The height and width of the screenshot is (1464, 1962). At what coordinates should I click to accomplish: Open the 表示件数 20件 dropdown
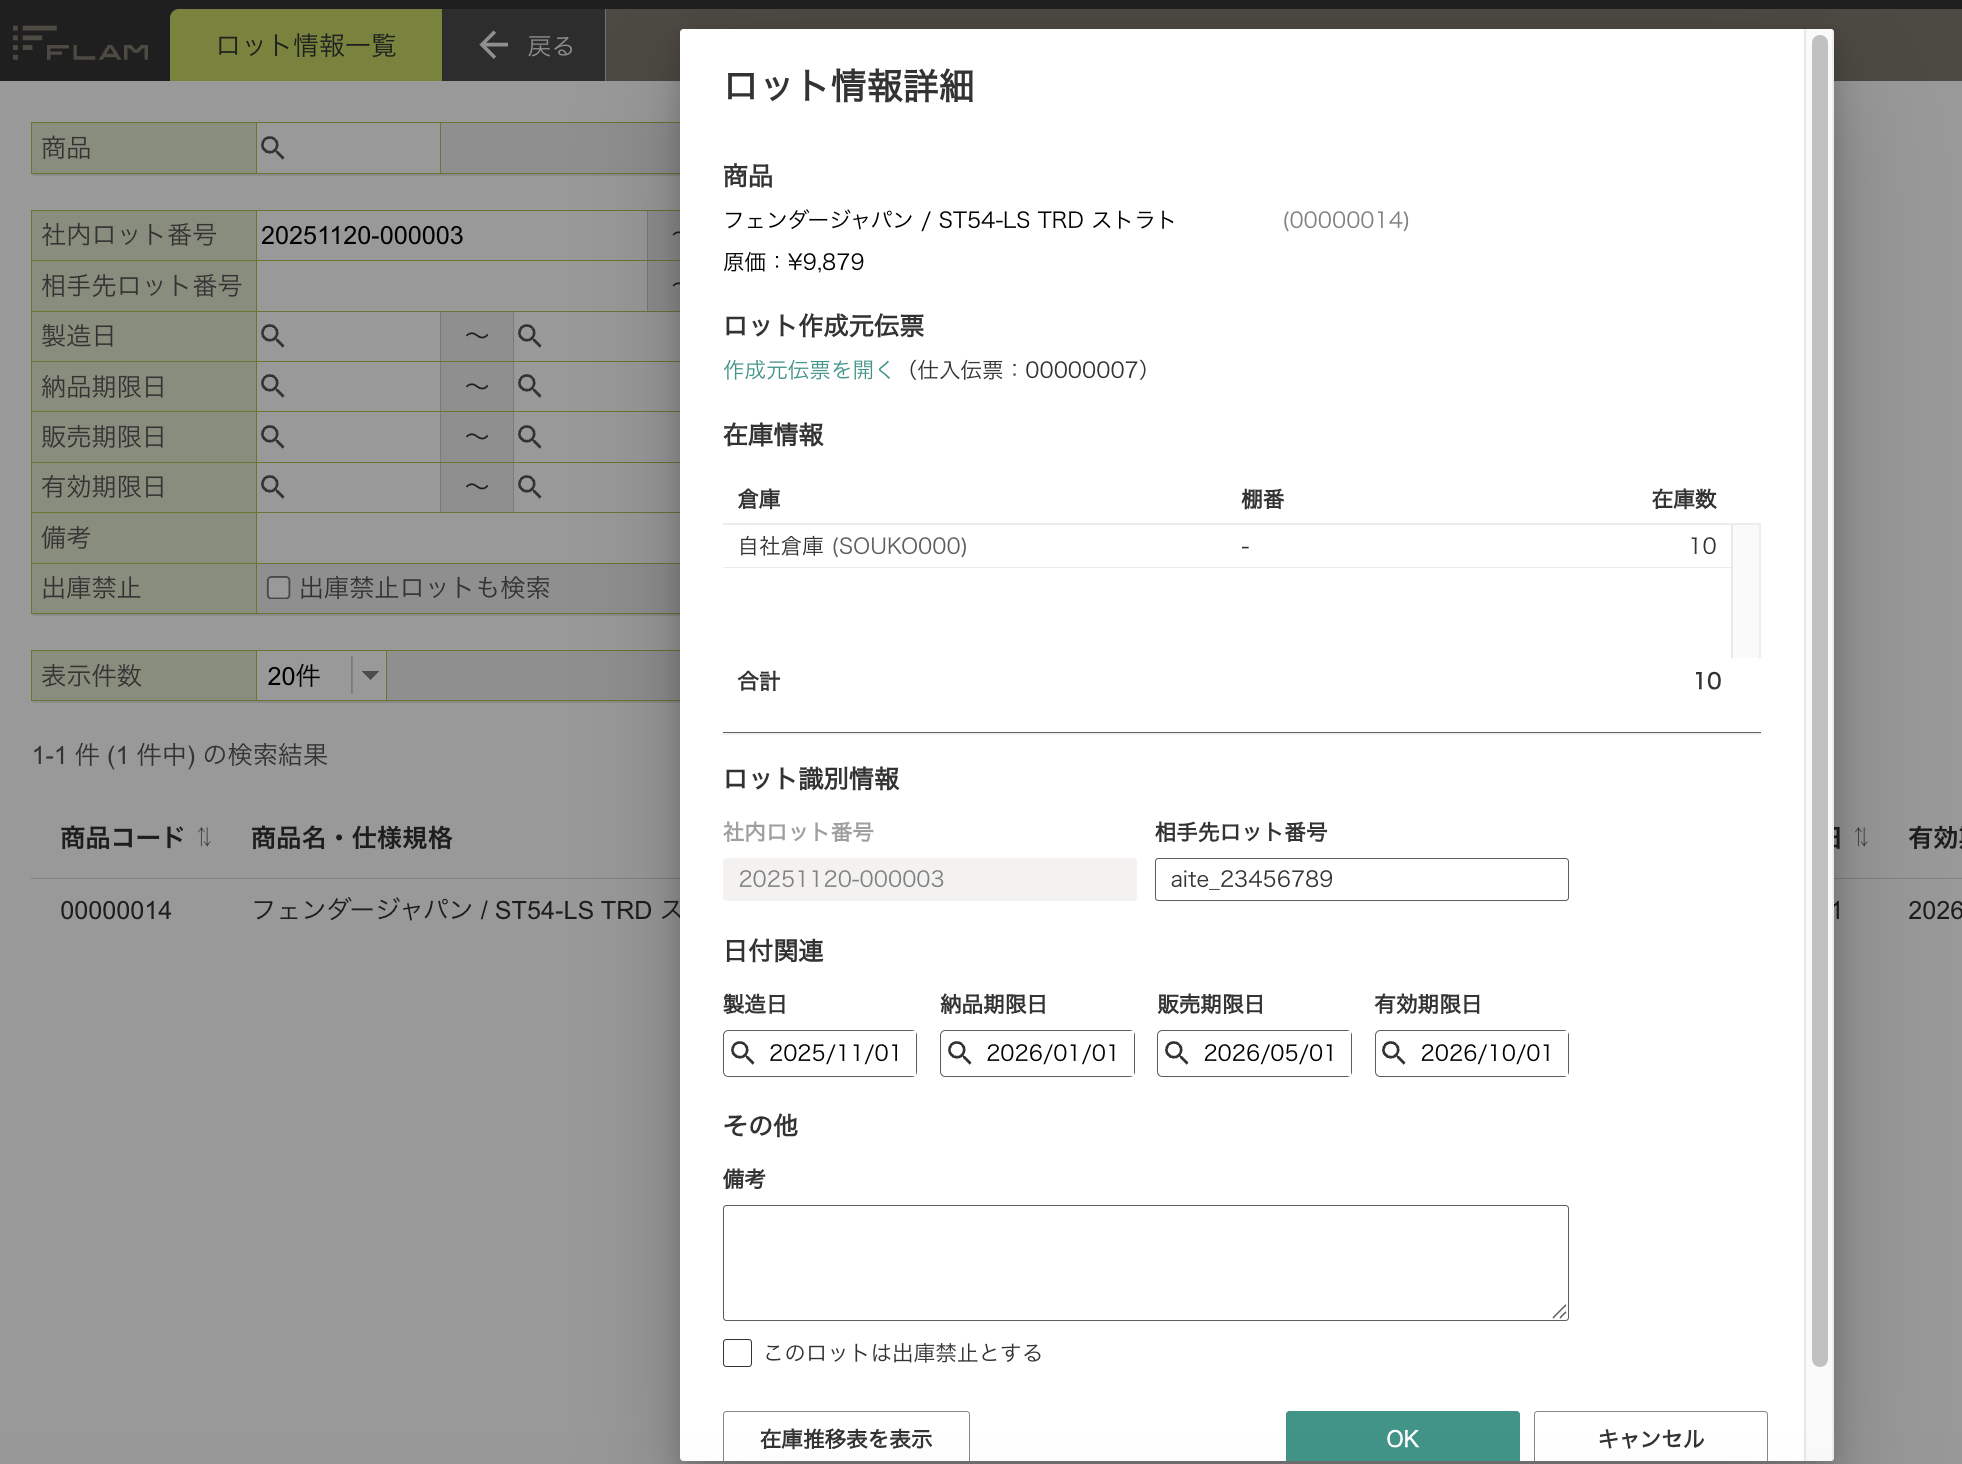(321, 676)
